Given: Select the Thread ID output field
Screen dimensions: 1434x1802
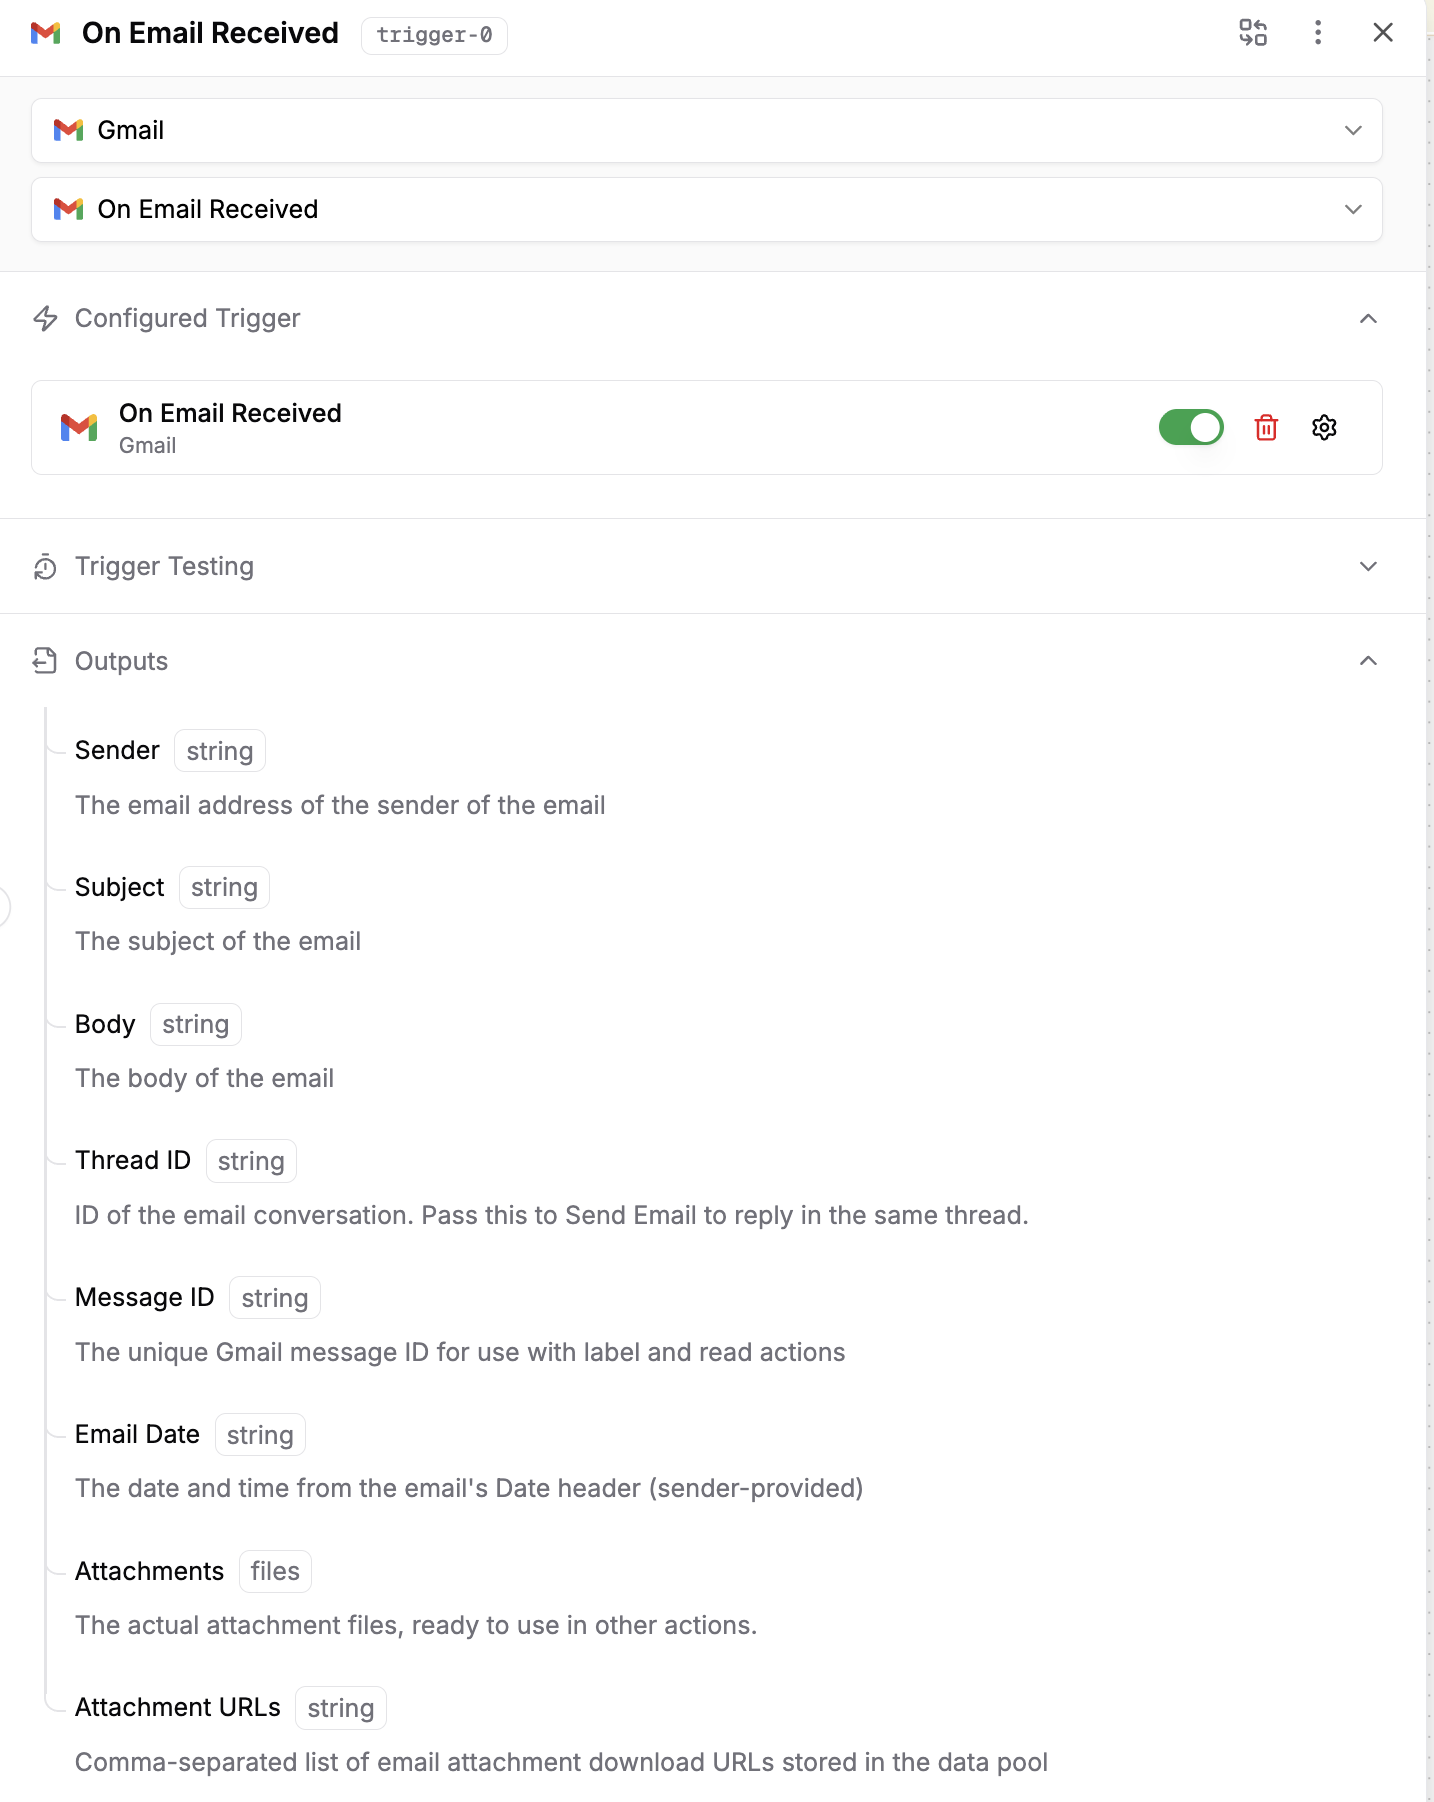Looking at the screenshot, I should (133, 1161).
